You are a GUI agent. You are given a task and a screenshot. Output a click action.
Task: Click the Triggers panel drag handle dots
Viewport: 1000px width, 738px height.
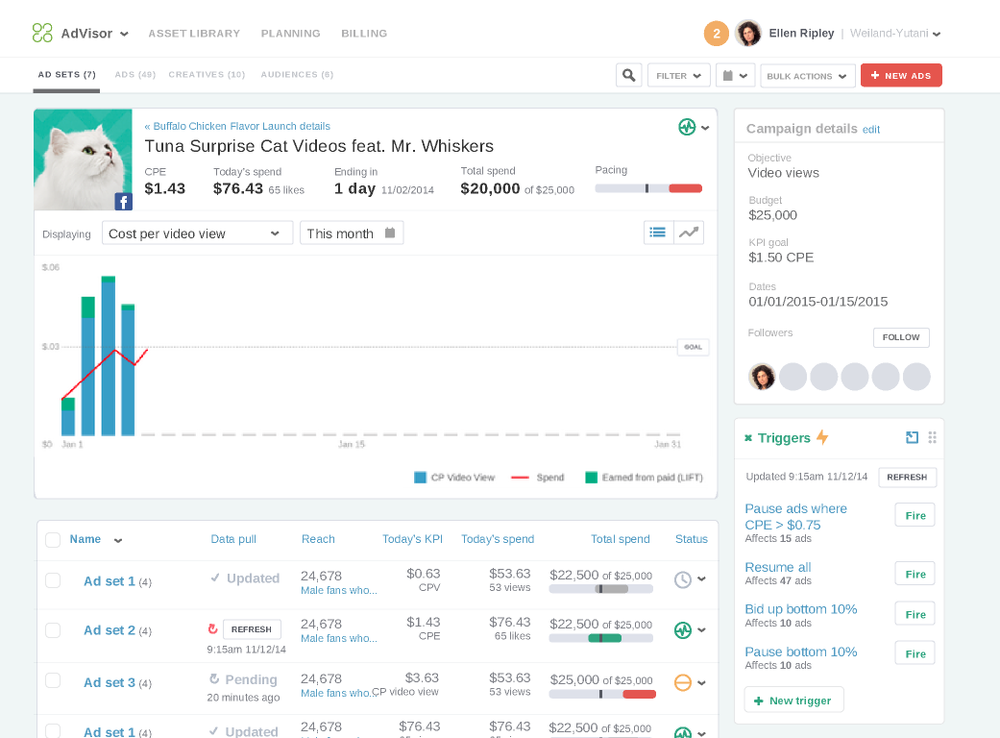click(932, 437)
